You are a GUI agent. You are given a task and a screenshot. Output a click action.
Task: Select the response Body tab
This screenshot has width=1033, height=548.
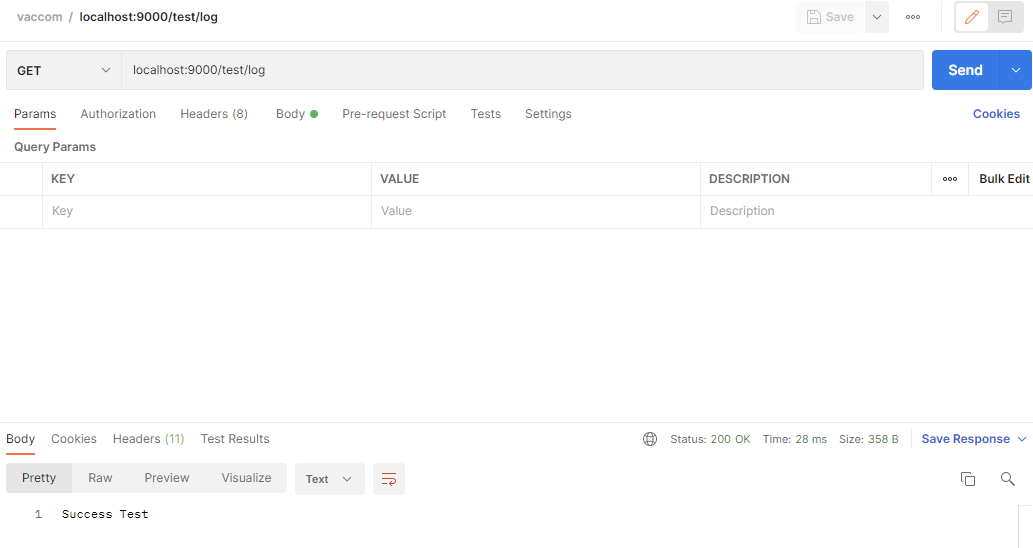(20, 439)
